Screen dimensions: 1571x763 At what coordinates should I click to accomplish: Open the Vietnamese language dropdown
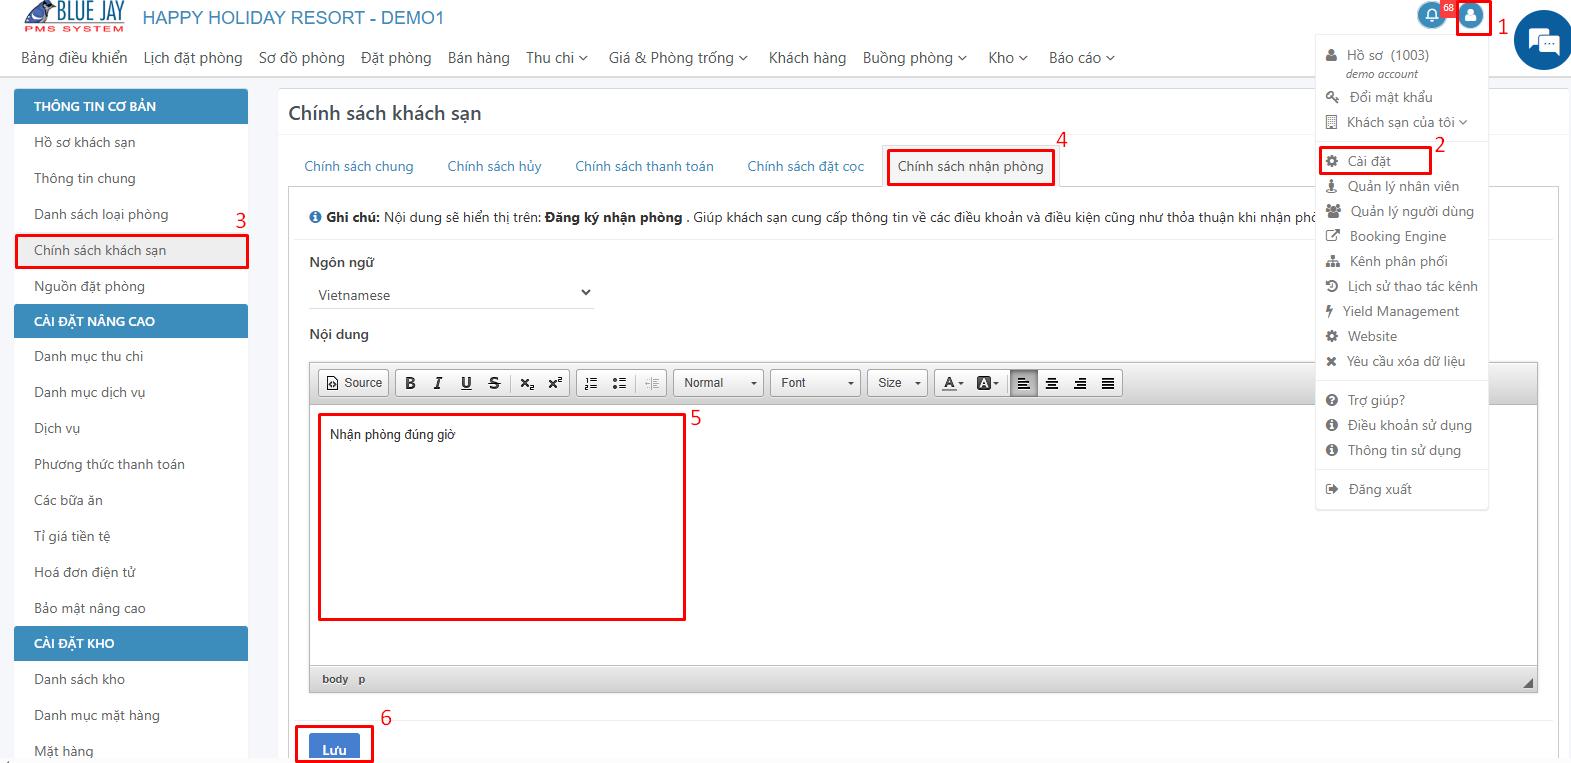452,294
